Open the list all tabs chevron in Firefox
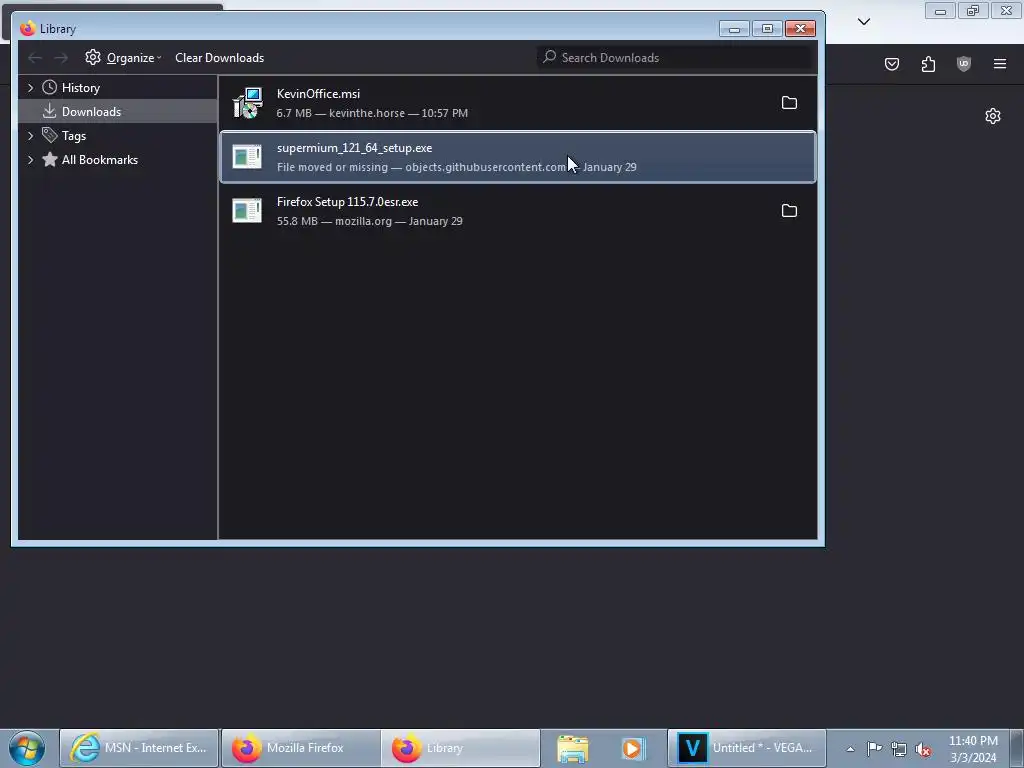The height and width of the screenshot is (768, 1024). [x=863, y=22]
